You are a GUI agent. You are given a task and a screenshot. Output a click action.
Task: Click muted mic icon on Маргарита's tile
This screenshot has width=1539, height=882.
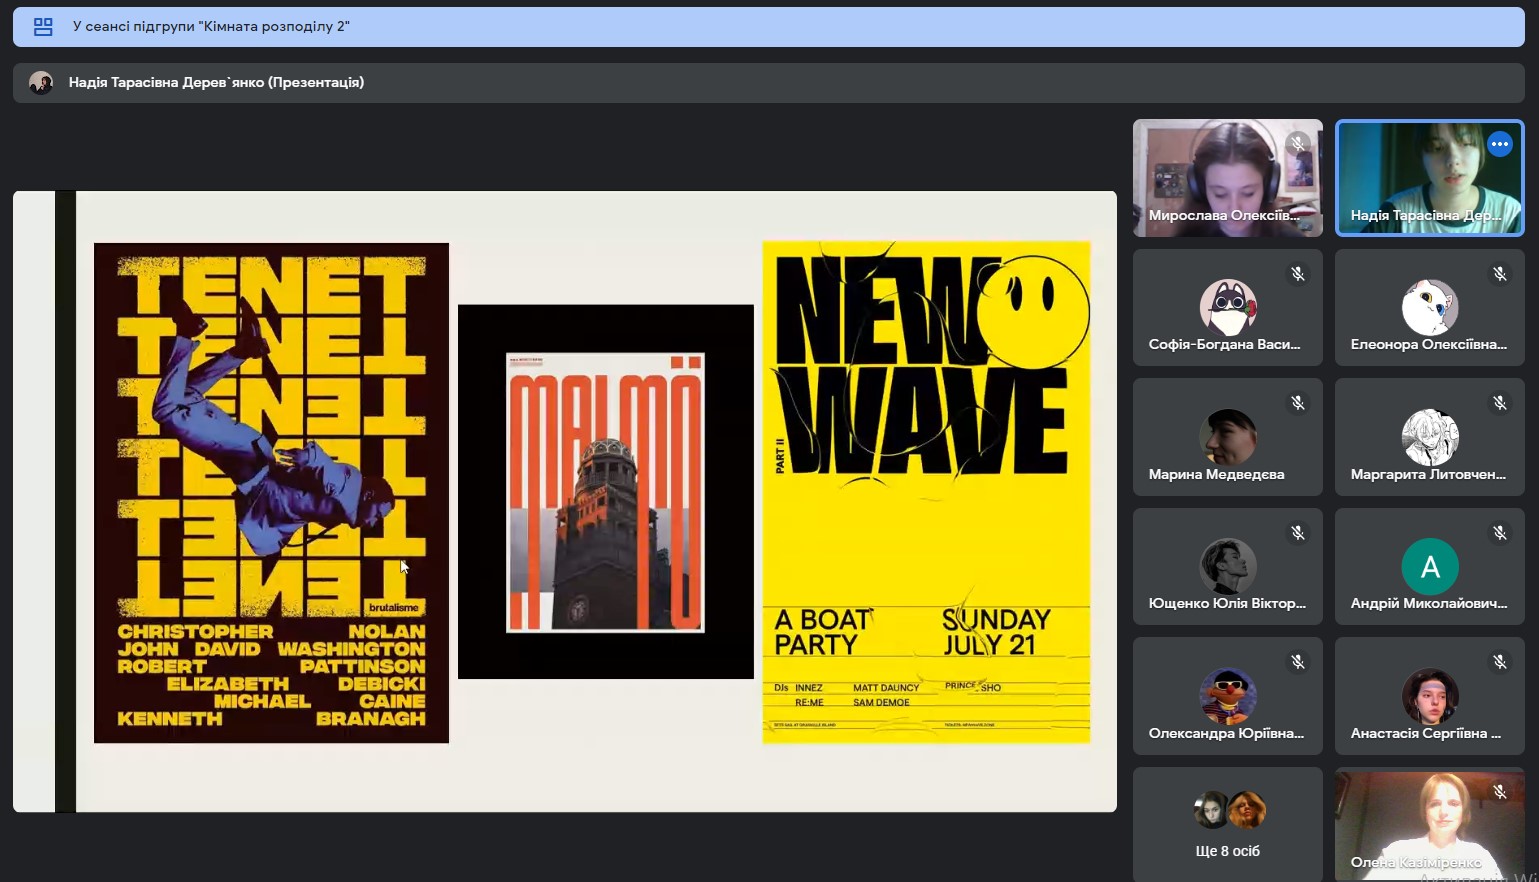(1499, 403)
